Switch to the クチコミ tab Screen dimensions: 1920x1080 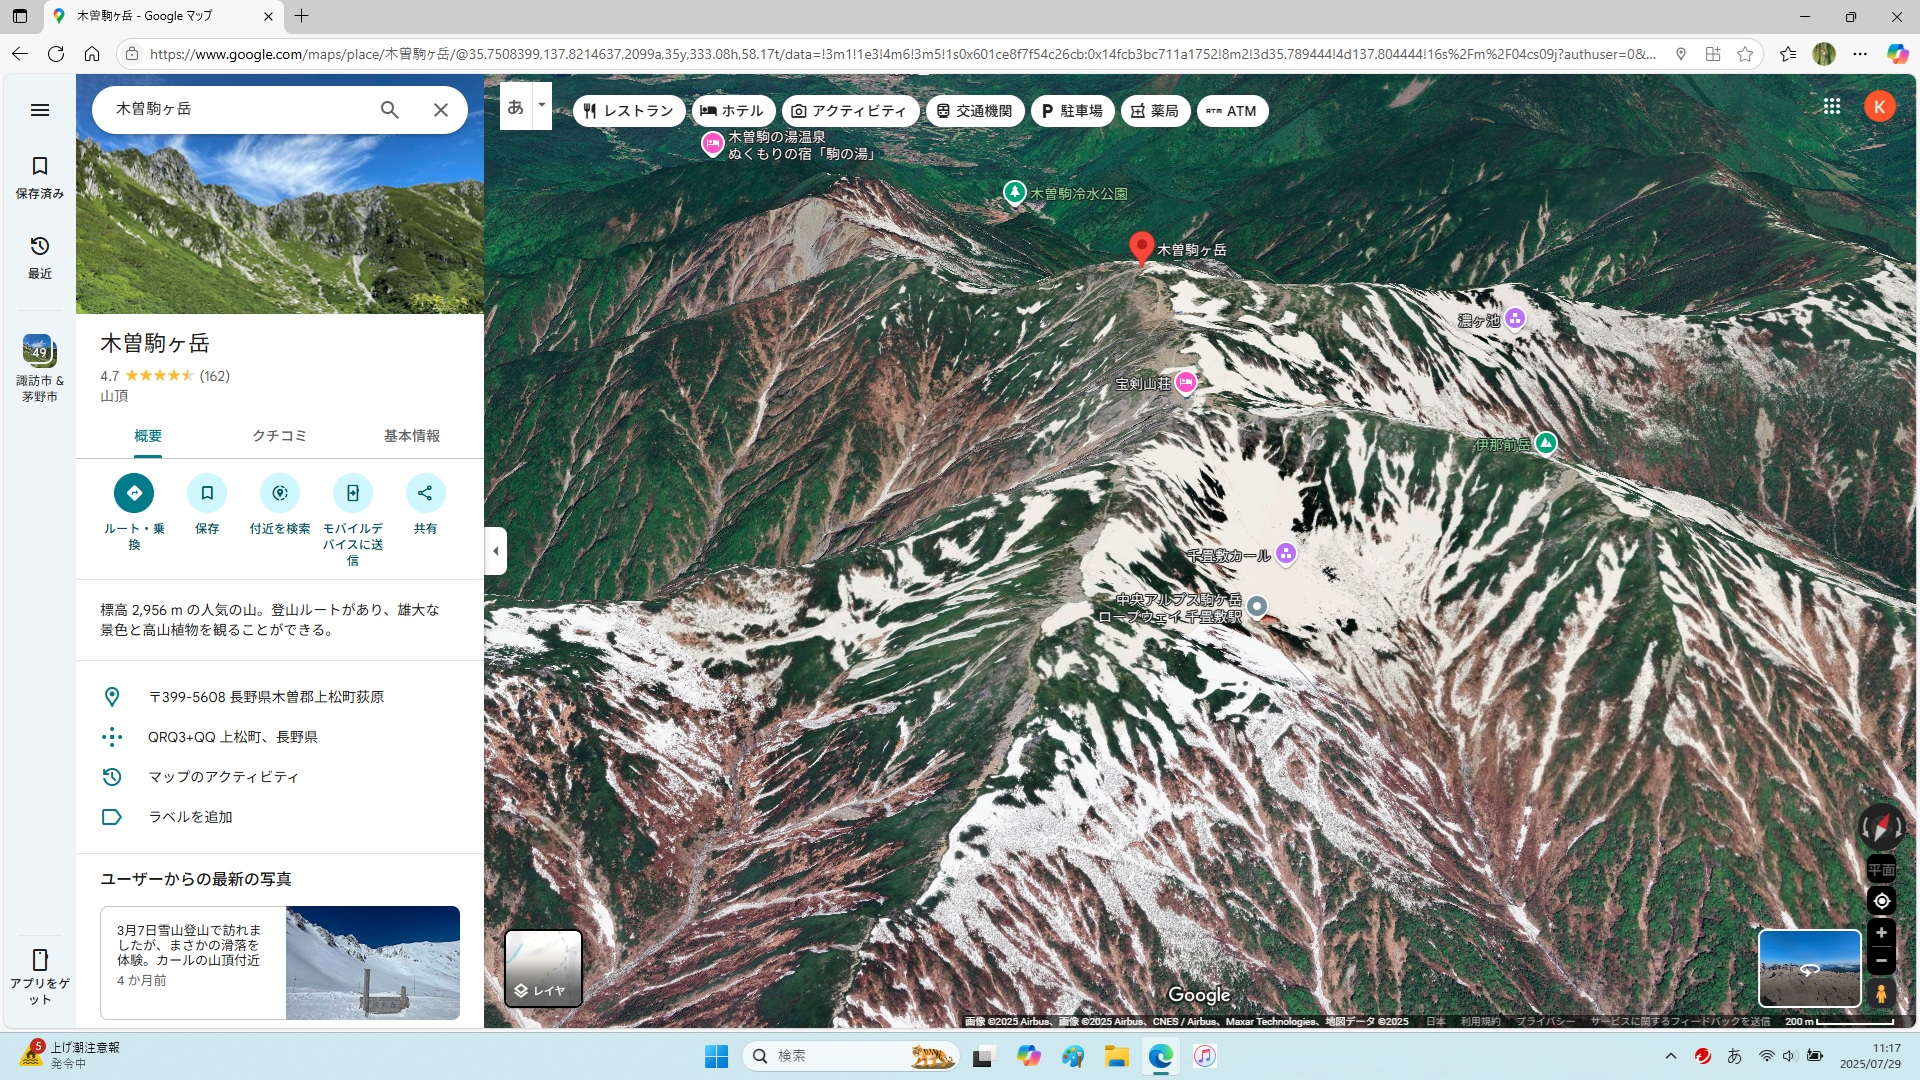(x=279, y=436)
